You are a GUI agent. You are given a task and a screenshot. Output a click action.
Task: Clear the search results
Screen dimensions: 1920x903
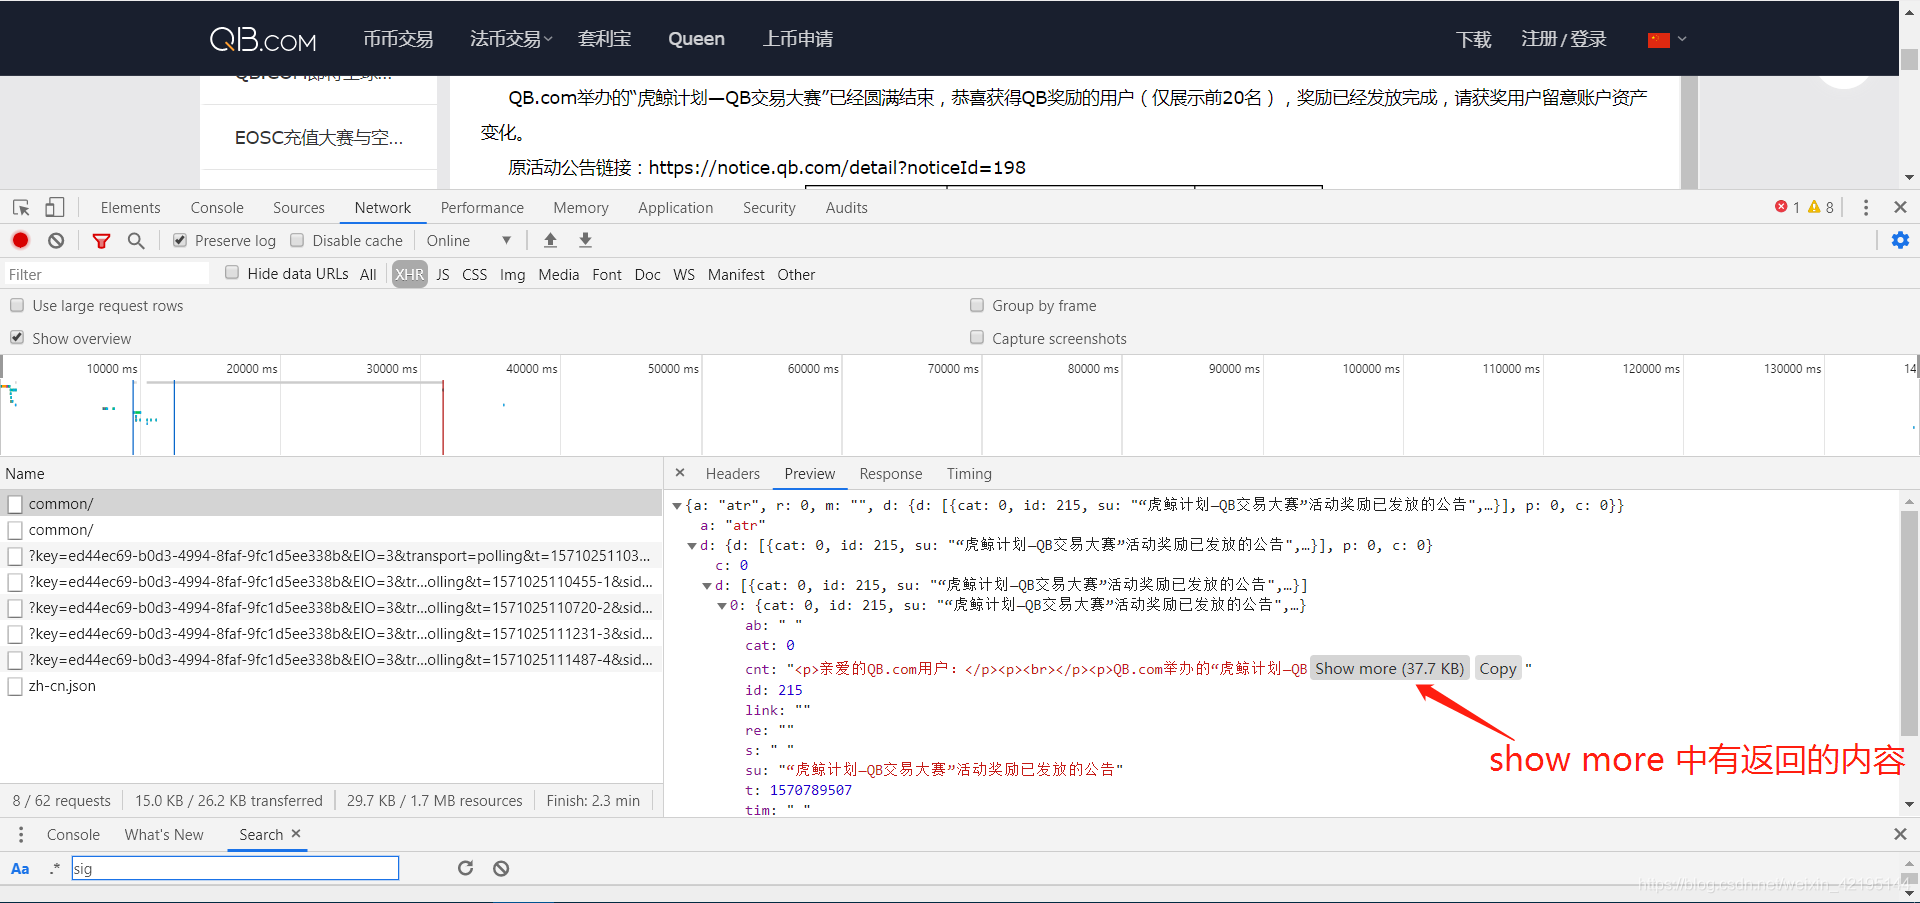pyautogui.click(x=501, y=868)
